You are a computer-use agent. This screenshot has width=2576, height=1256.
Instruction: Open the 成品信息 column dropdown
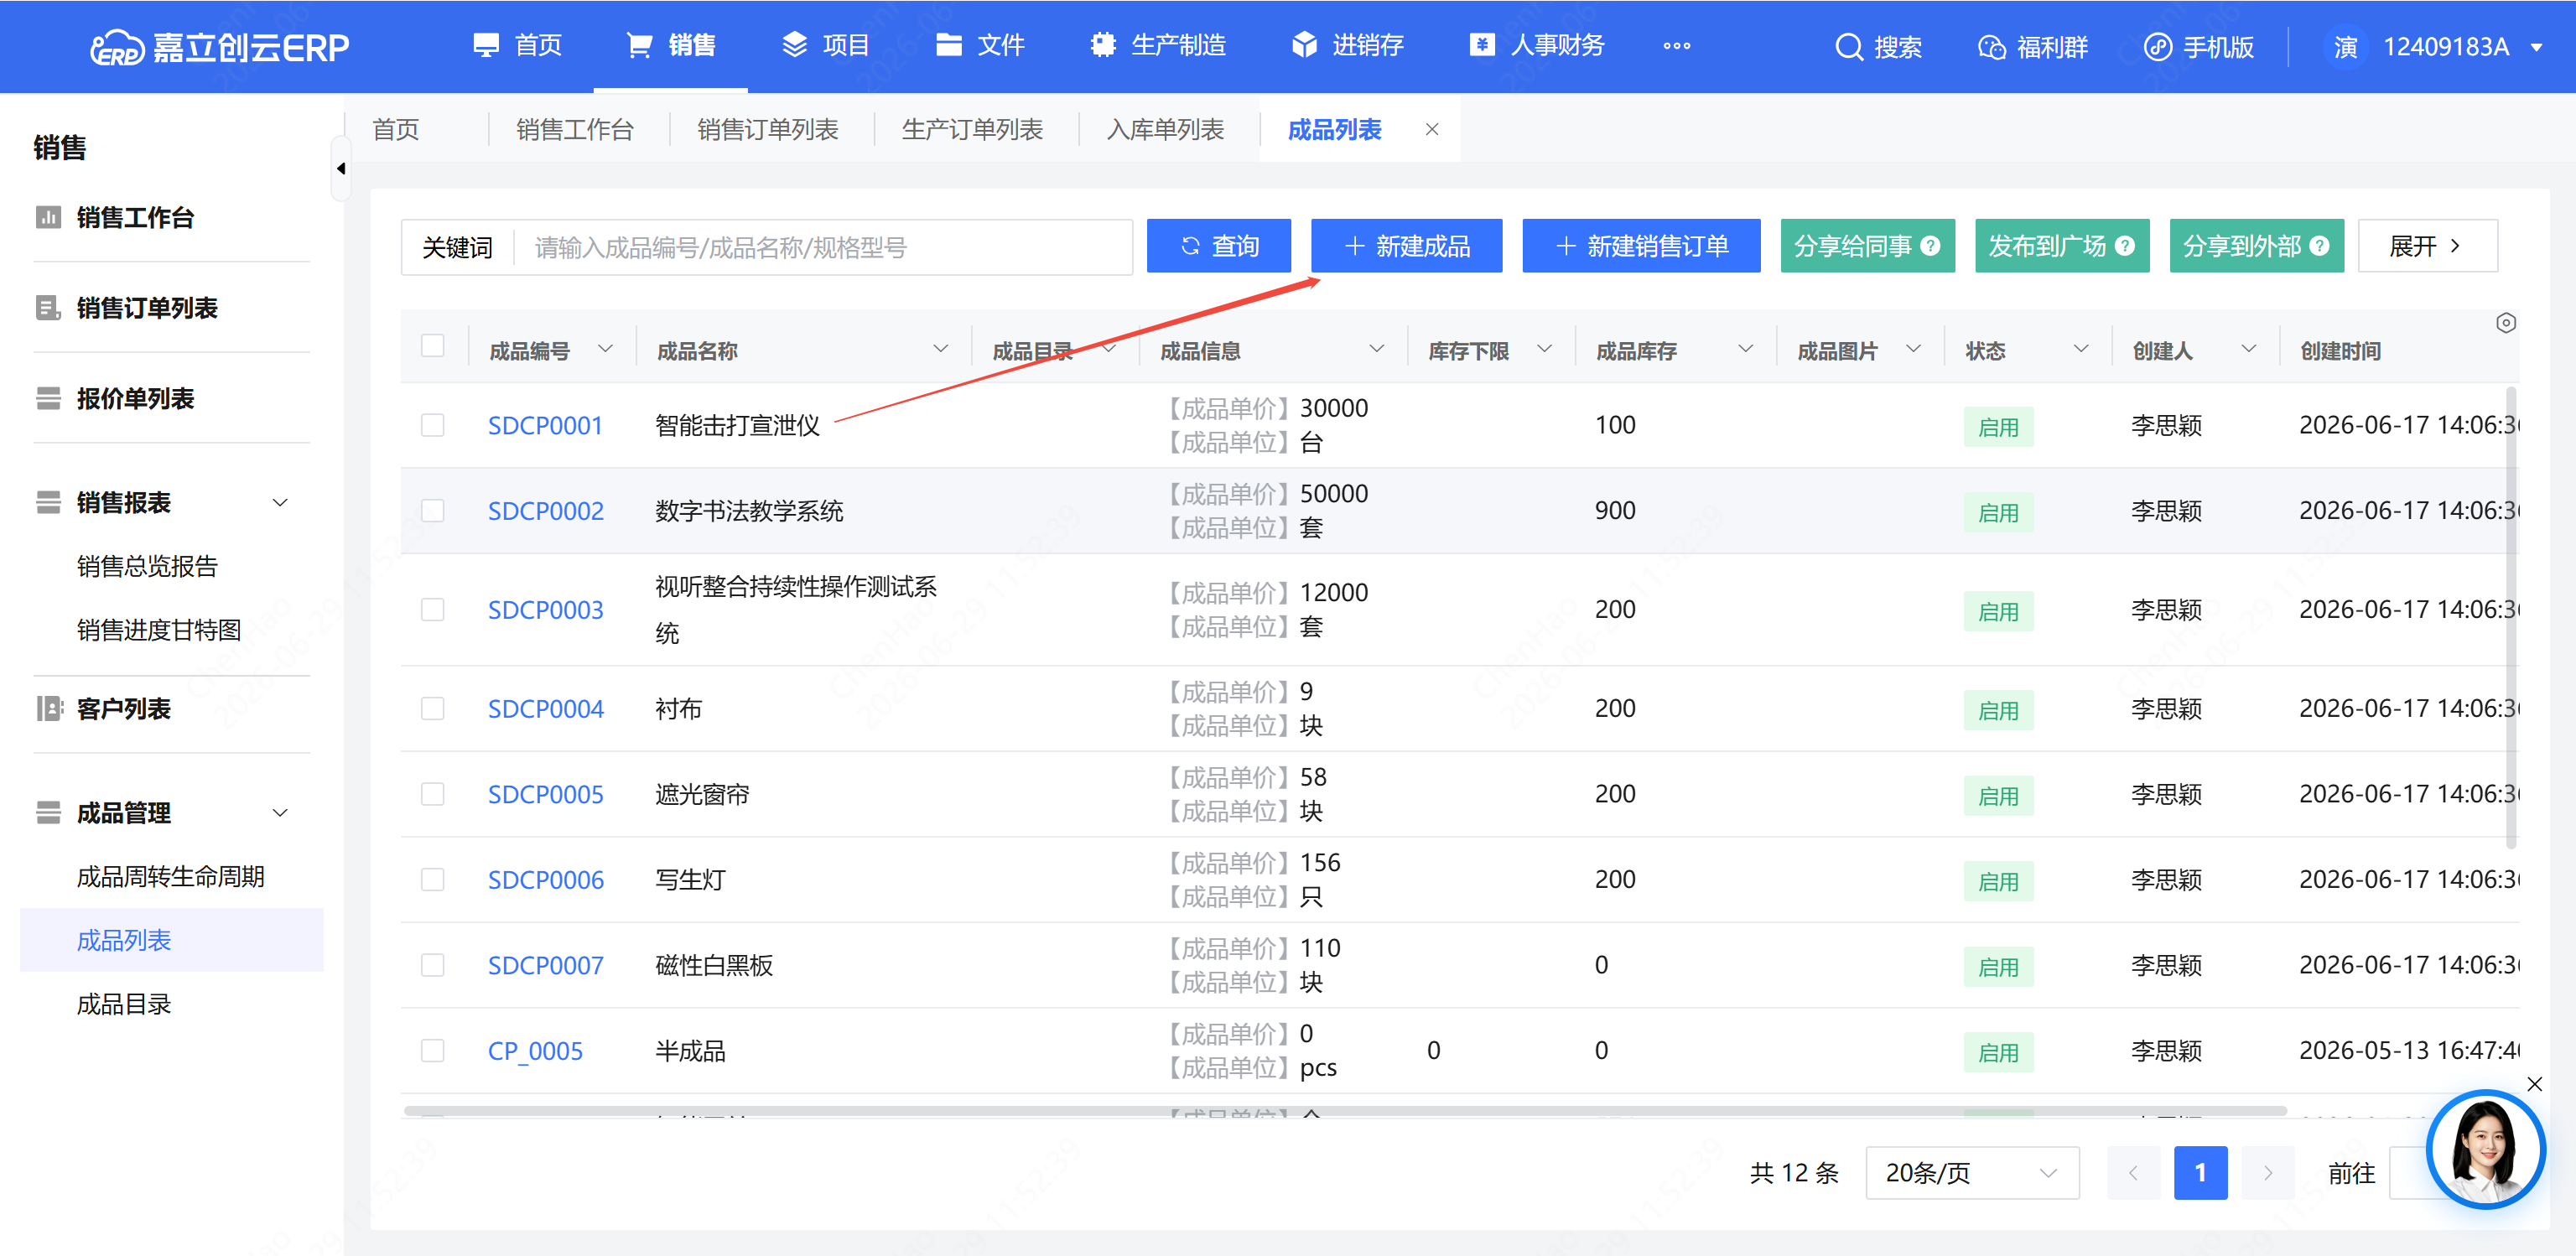point(1376,349)
